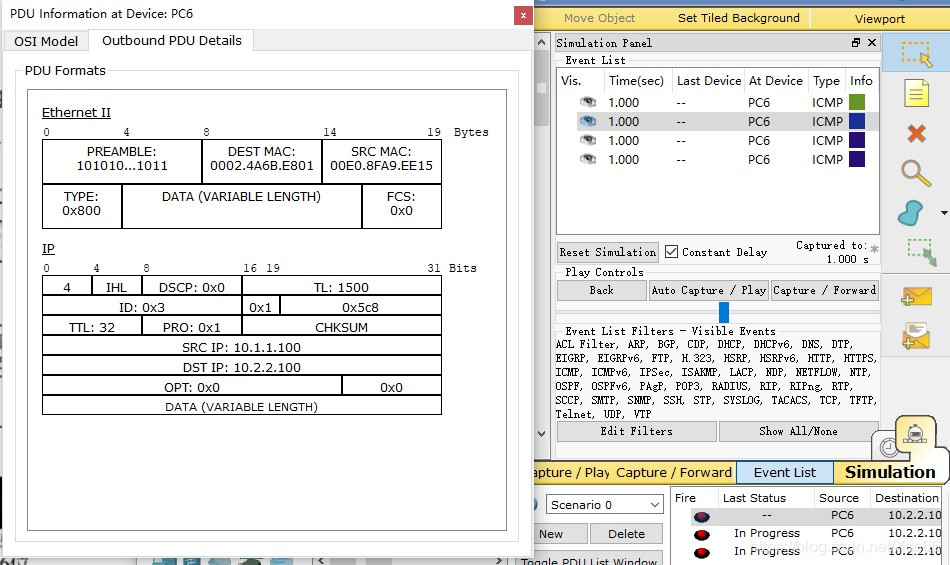Click the Destination column header
The image size is (950, 565).
pos(906,498)
